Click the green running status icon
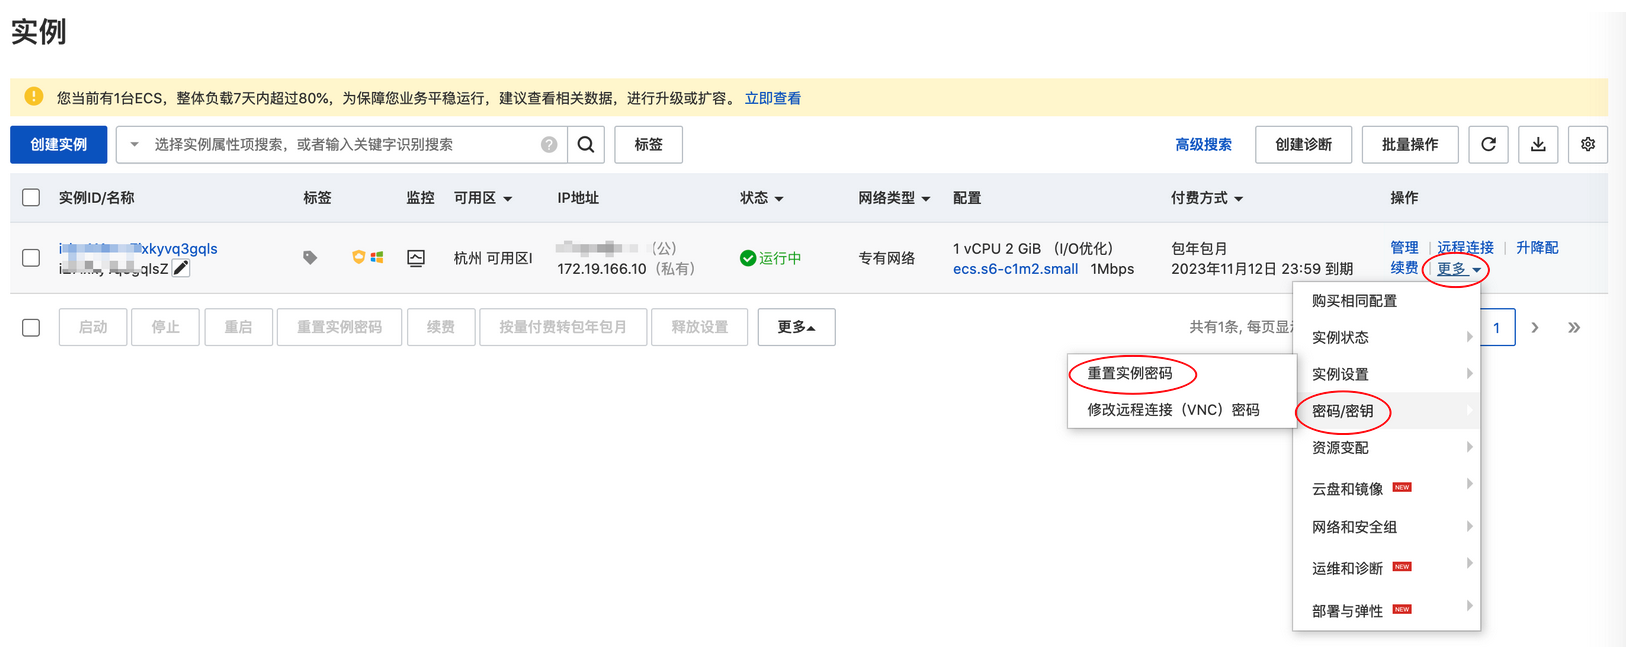 pyautogui.click(x=747, y=258)
